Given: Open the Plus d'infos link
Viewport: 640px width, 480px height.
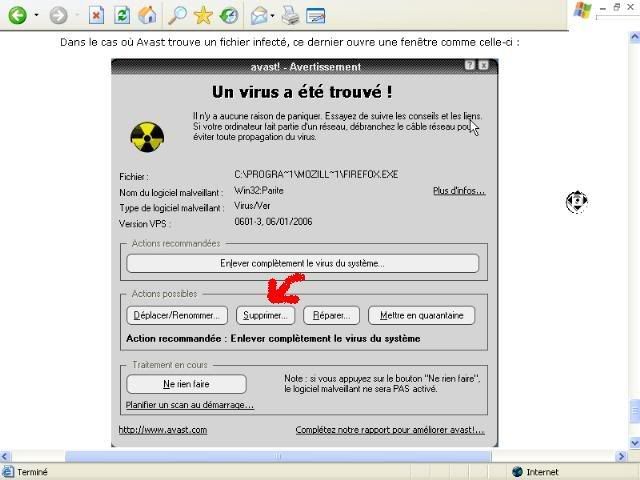Looking at the screenshot, I should pyautogui.click(x=459, y=191).
